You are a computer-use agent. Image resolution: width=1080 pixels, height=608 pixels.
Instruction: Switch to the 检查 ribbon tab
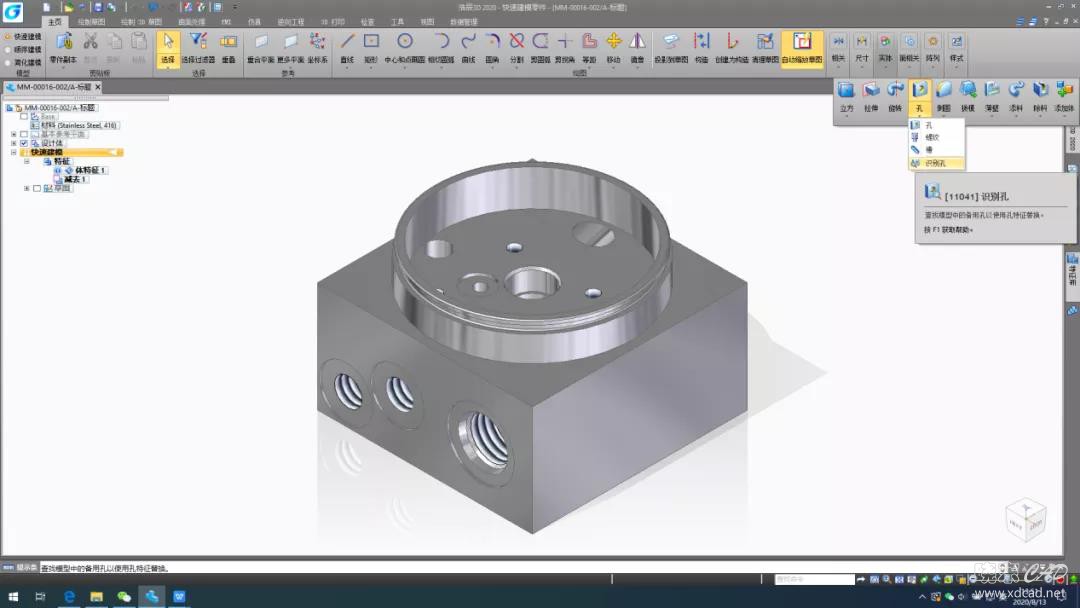pos(367,21)
